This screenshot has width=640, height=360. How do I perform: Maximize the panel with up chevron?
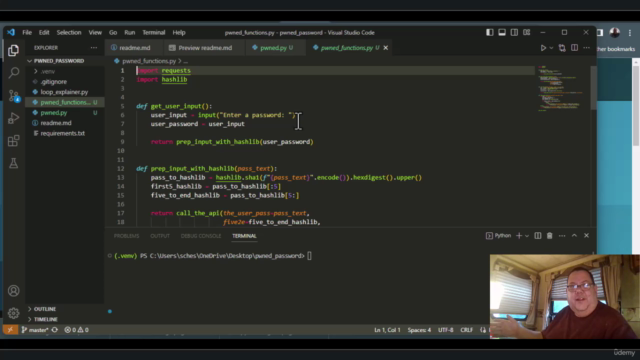pos(574,236)
